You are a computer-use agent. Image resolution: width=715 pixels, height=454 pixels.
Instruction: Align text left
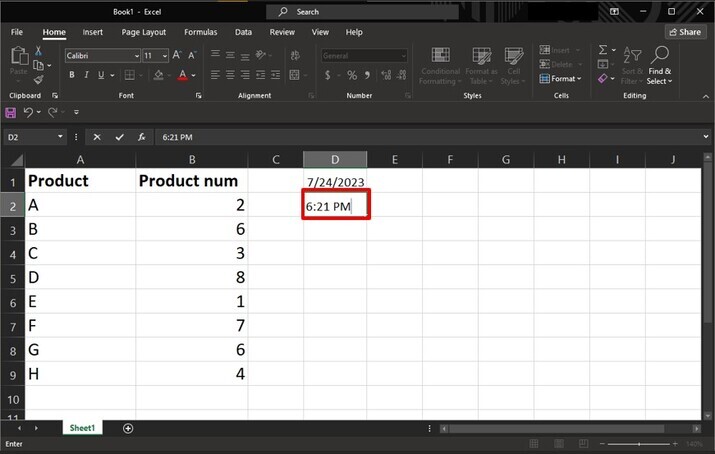tap(215, 75)
